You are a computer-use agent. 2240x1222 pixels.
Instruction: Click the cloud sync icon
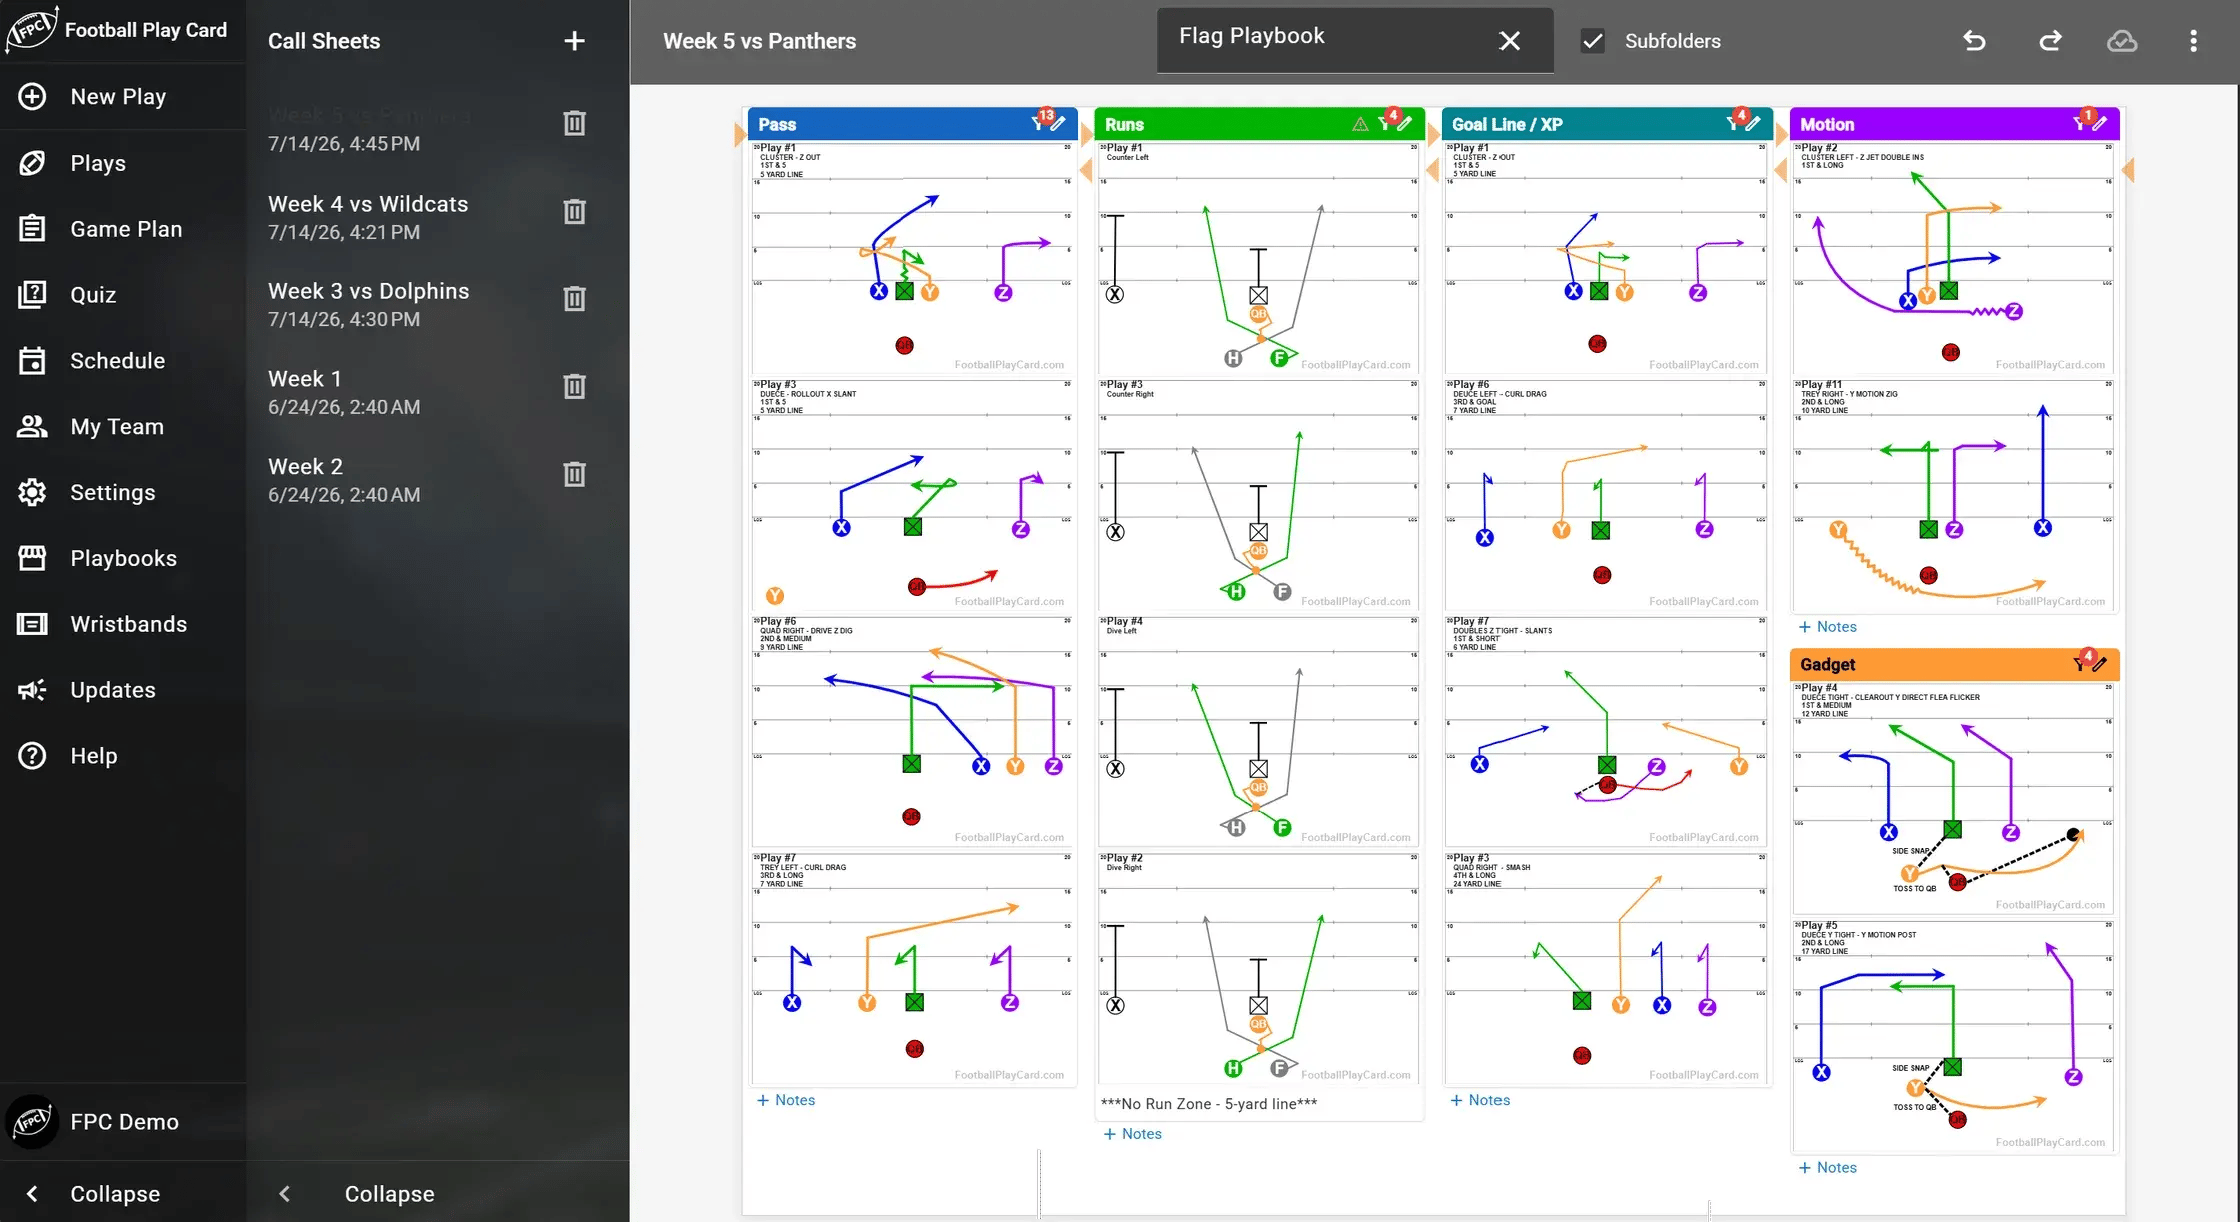click(x=2122, y=41)
